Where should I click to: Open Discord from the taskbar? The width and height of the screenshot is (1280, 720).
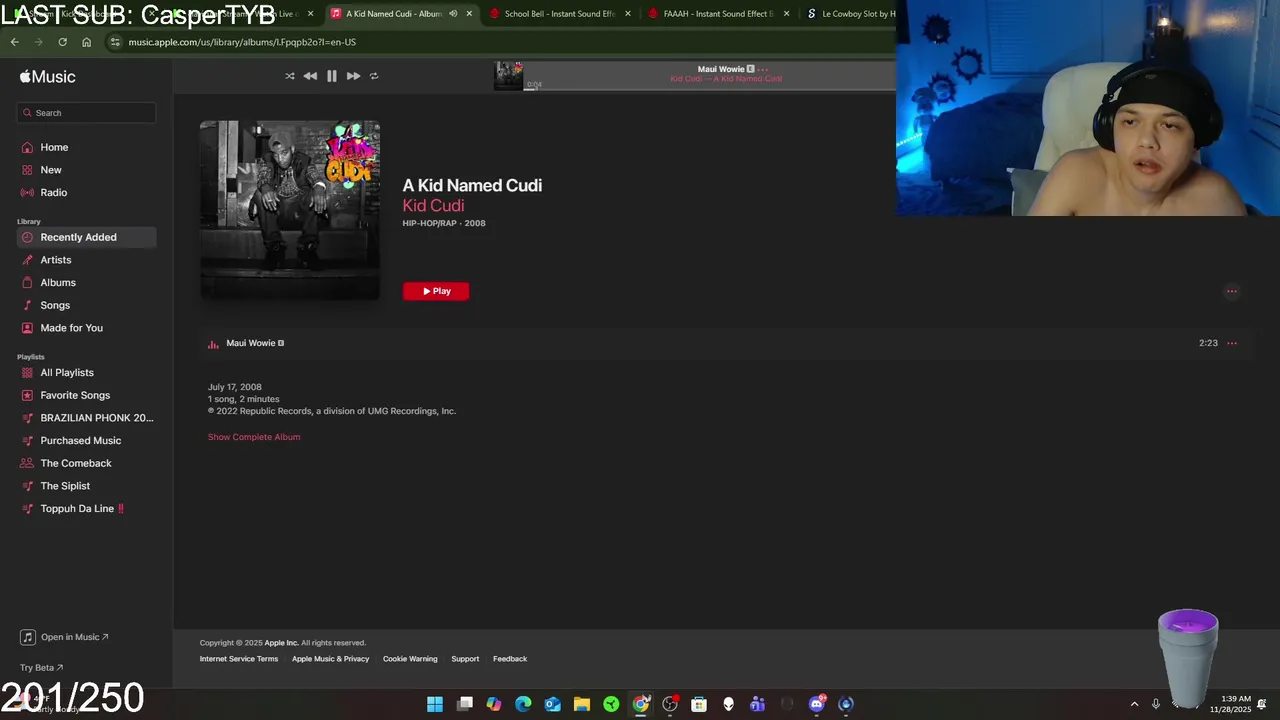(817, 704)
